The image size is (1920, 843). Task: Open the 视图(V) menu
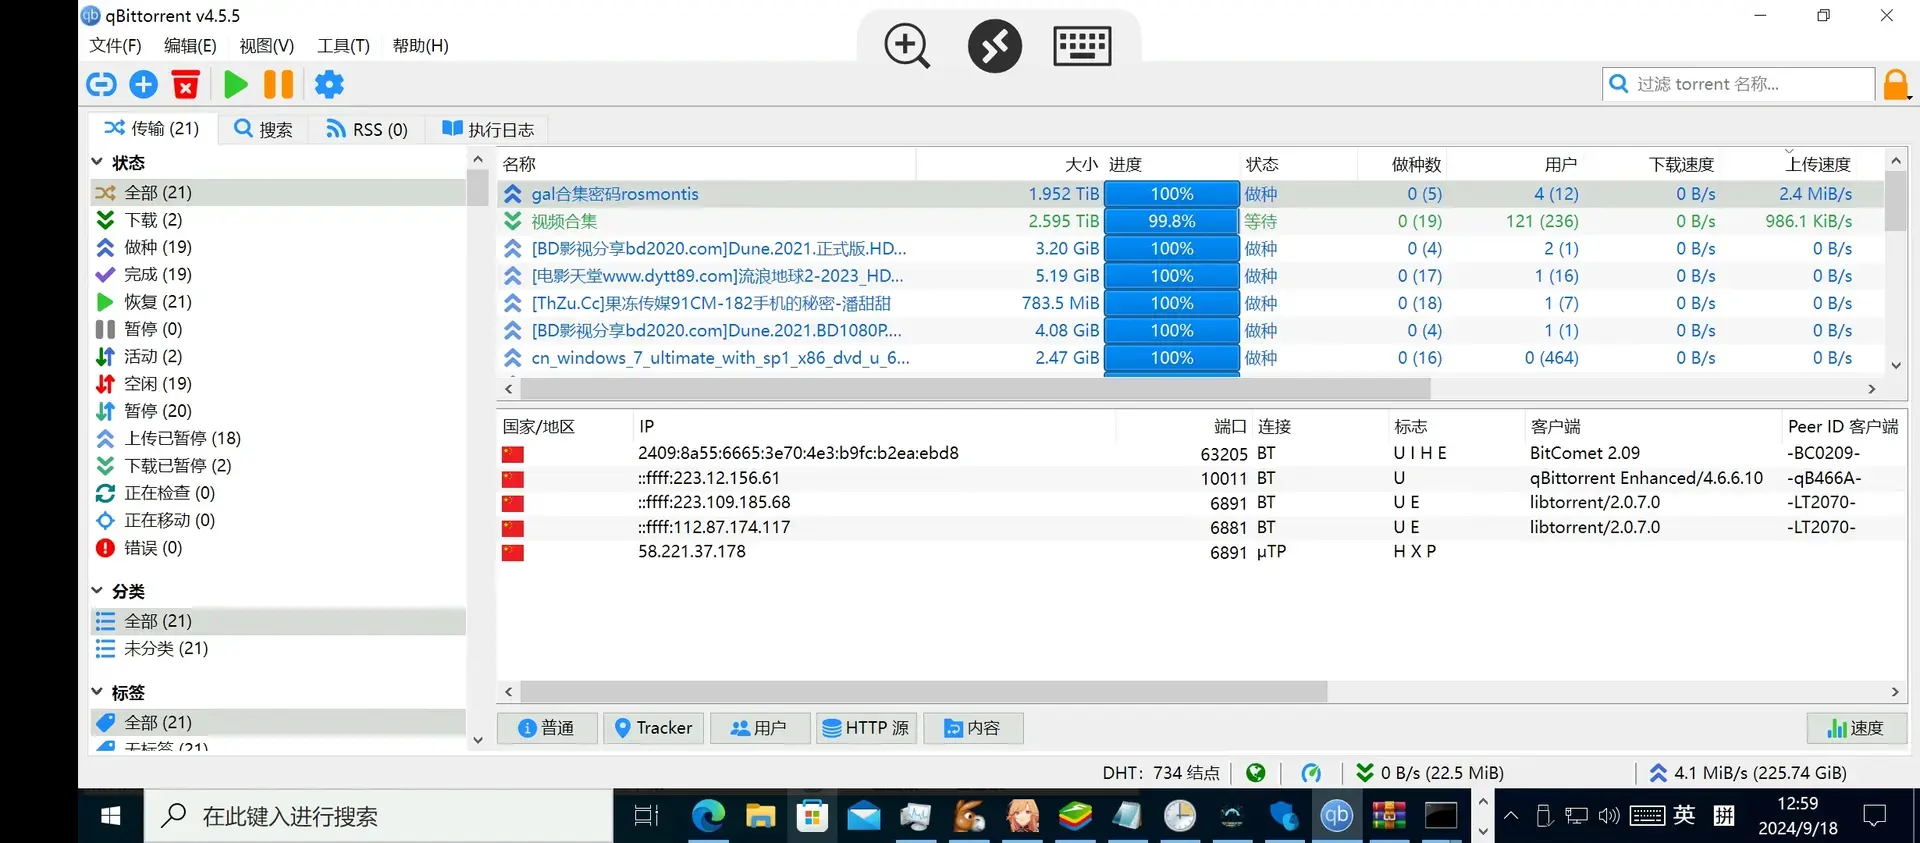(x=267, y=46)
